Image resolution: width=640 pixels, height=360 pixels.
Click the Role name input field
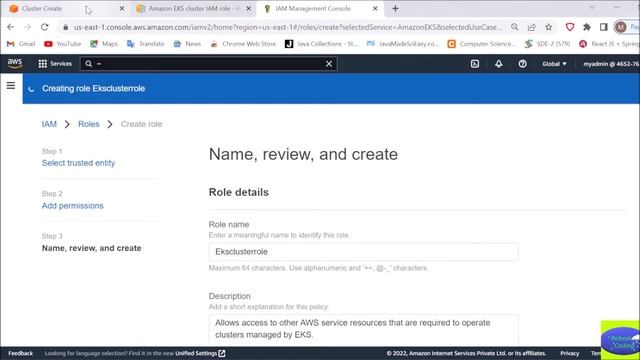click(364, 252)
